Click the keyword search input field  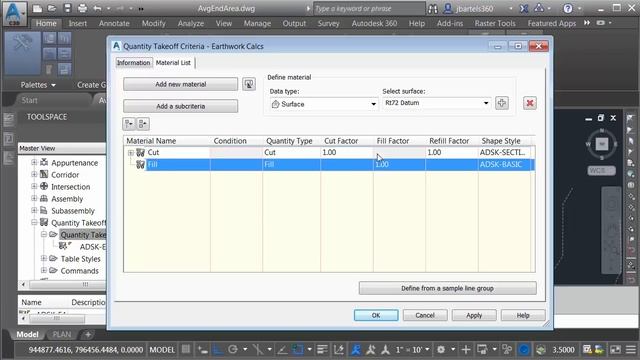(369, 9)
